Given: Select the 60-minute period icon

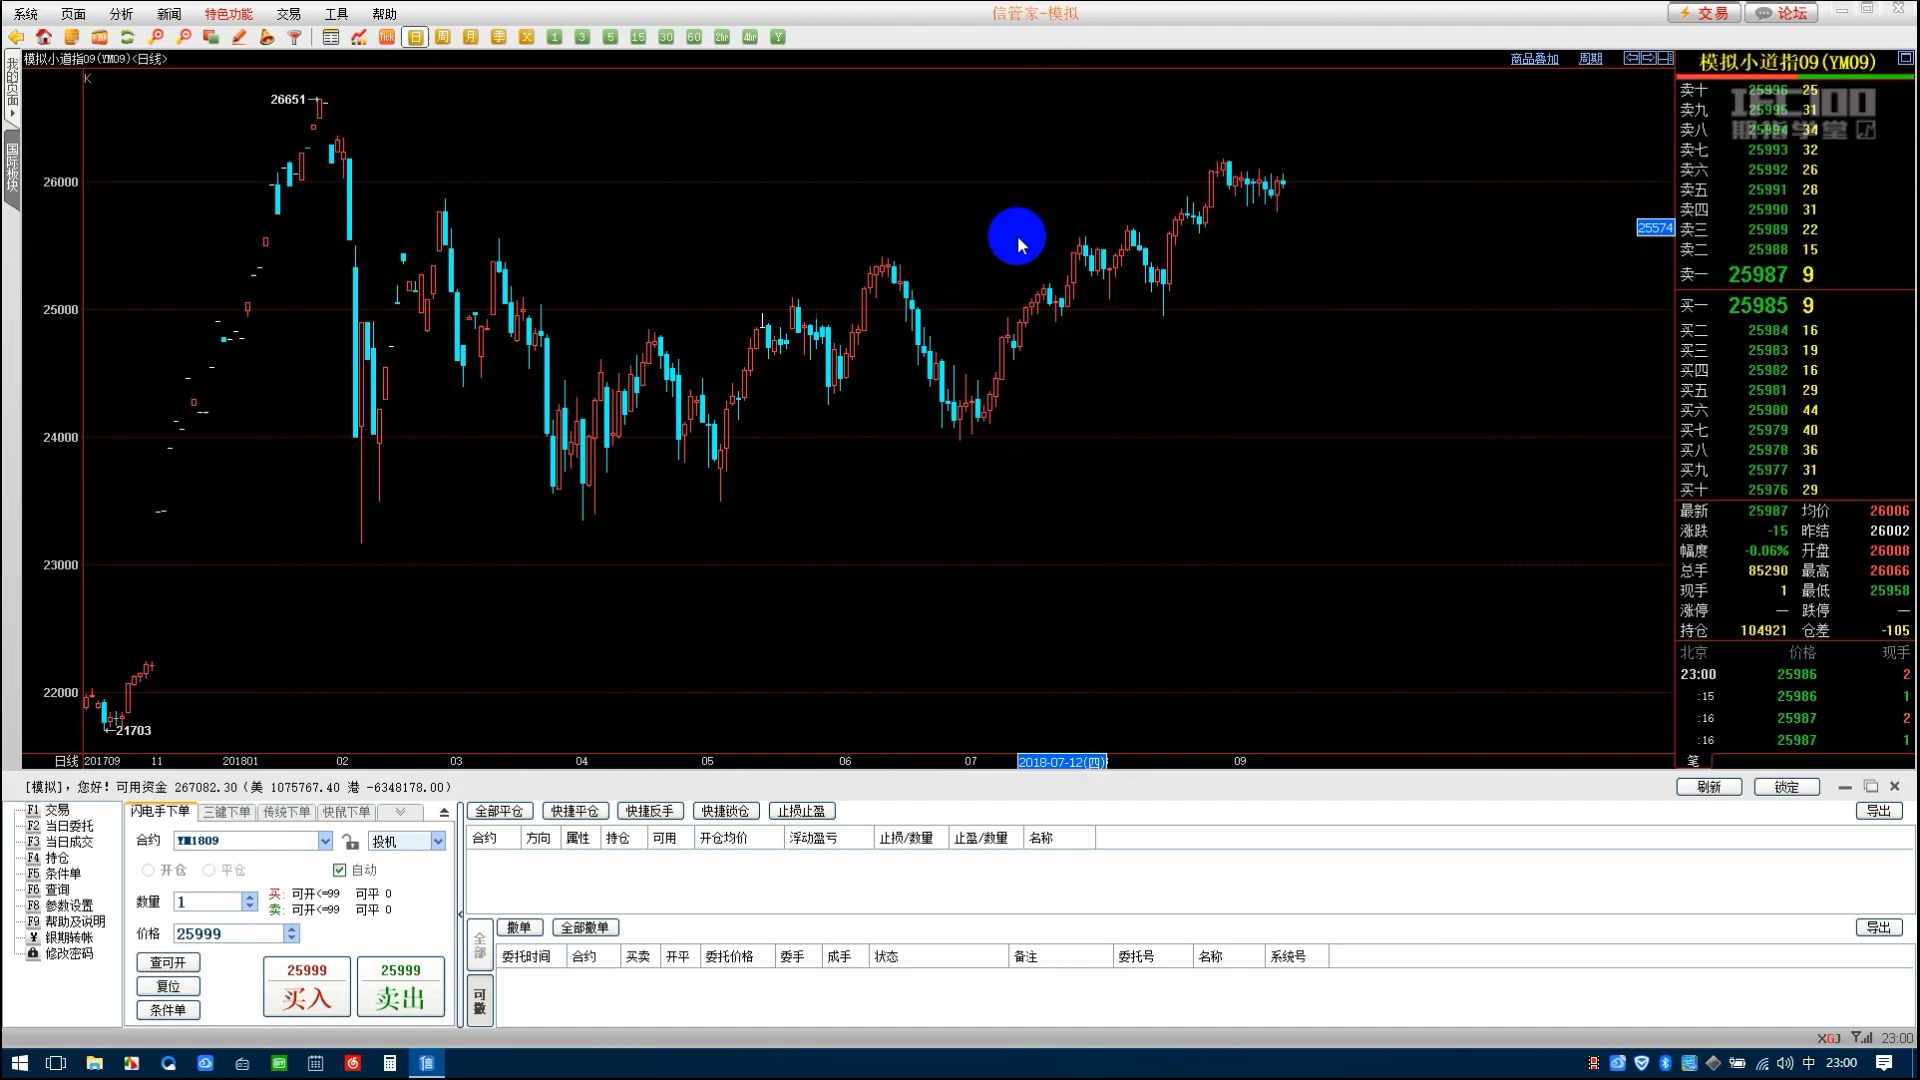Looking at the screenshot, I should [694, 37].
